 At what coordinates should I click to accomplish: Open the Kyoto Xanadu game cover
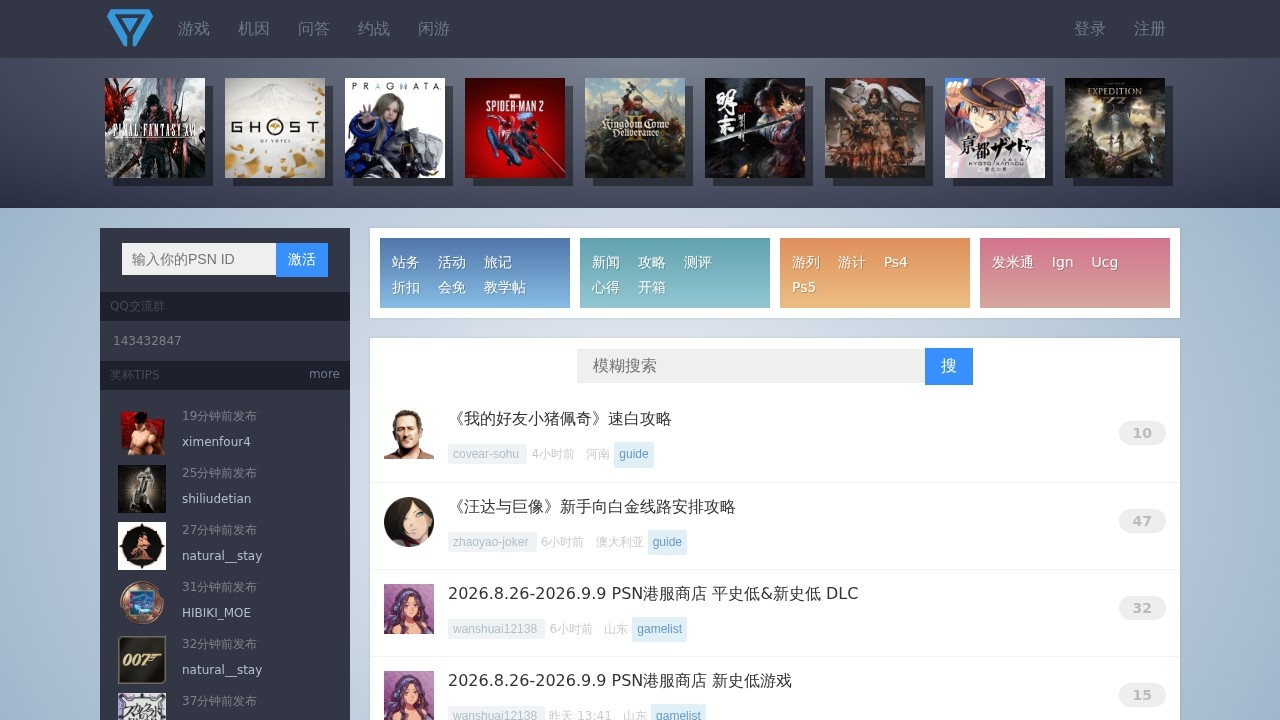[x=995, y=128]
